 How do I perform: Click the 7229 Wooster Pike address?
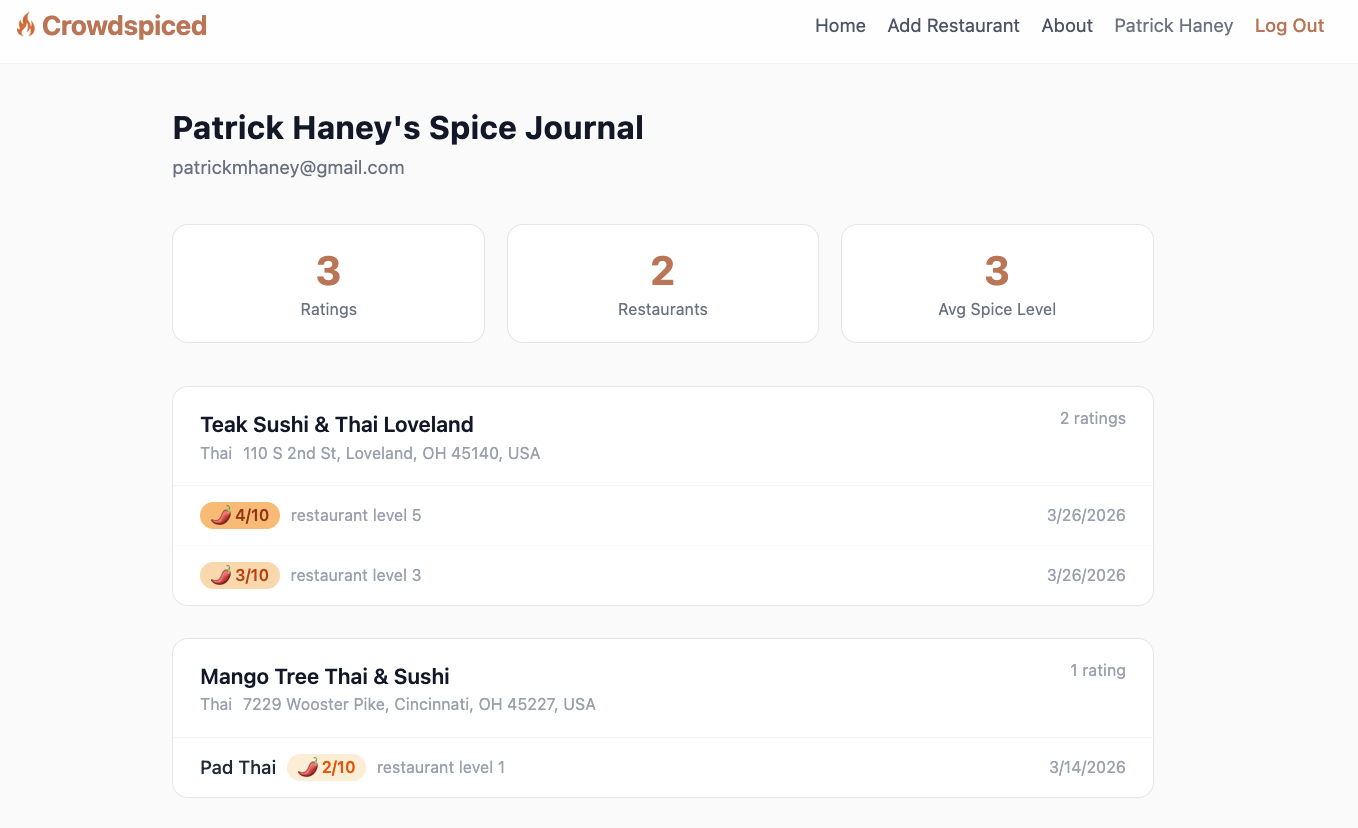(420, 705)
